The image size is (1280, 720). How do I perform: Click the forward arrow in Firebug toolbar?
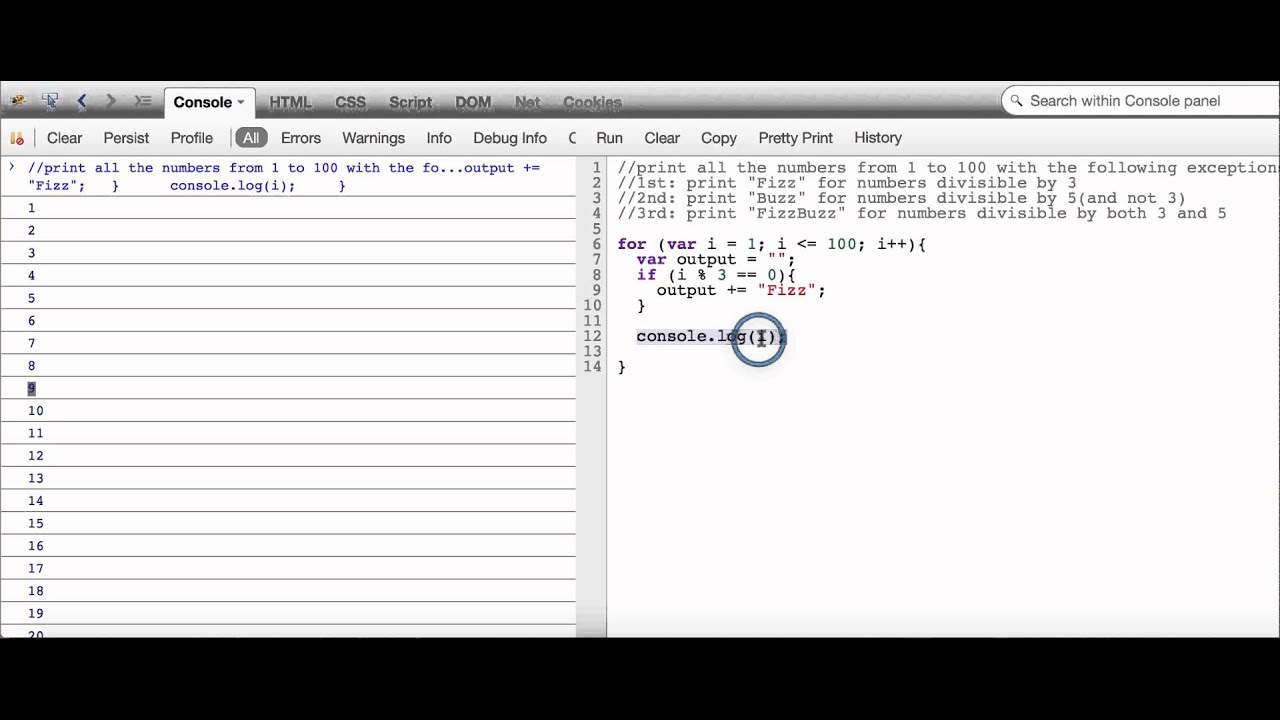(111, 101)
